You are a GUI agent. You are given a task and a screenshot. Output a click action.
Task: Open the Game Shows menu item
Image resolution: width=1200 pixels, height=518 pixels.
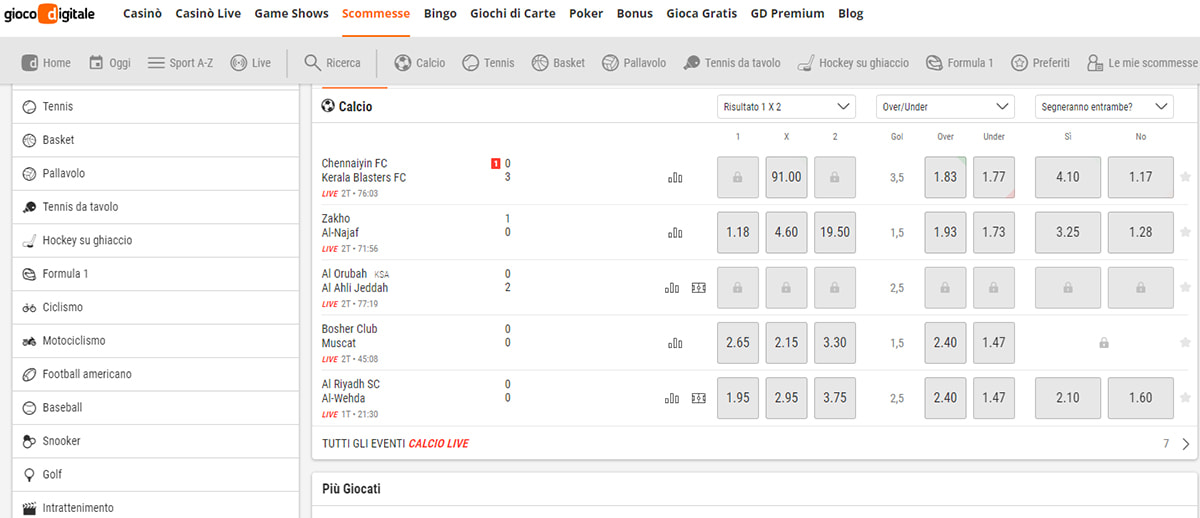coord(291,14)
